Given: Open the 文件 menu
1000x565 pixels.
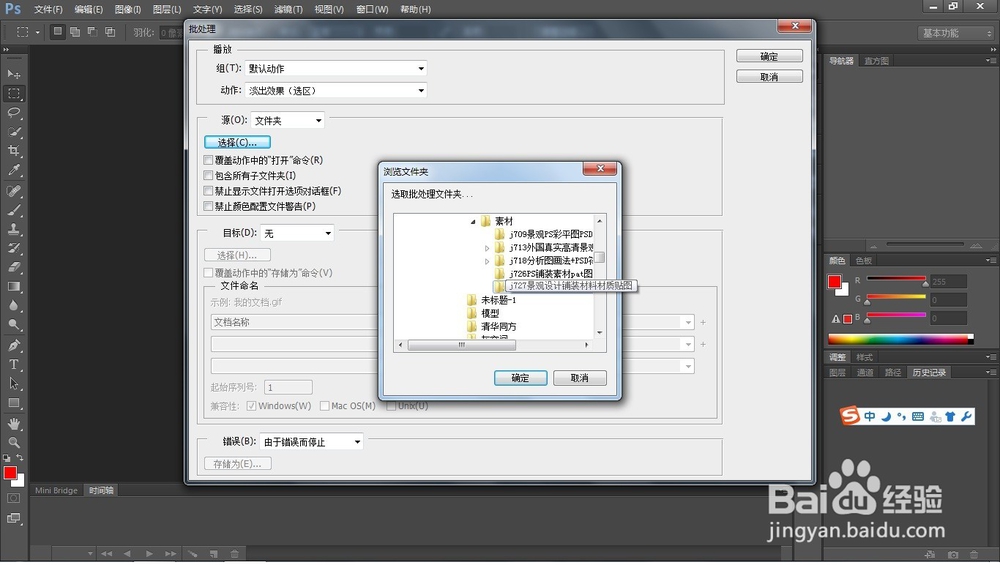Looking at the screenshot, I should click(x=48, y=10).
